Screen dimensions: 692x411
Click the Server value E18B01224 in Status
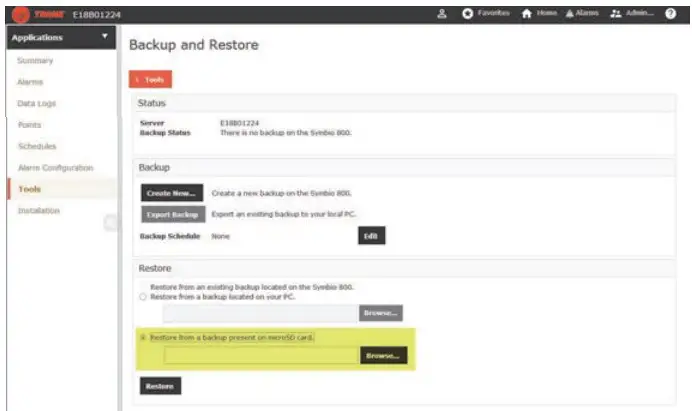click(x=239, y=123)
